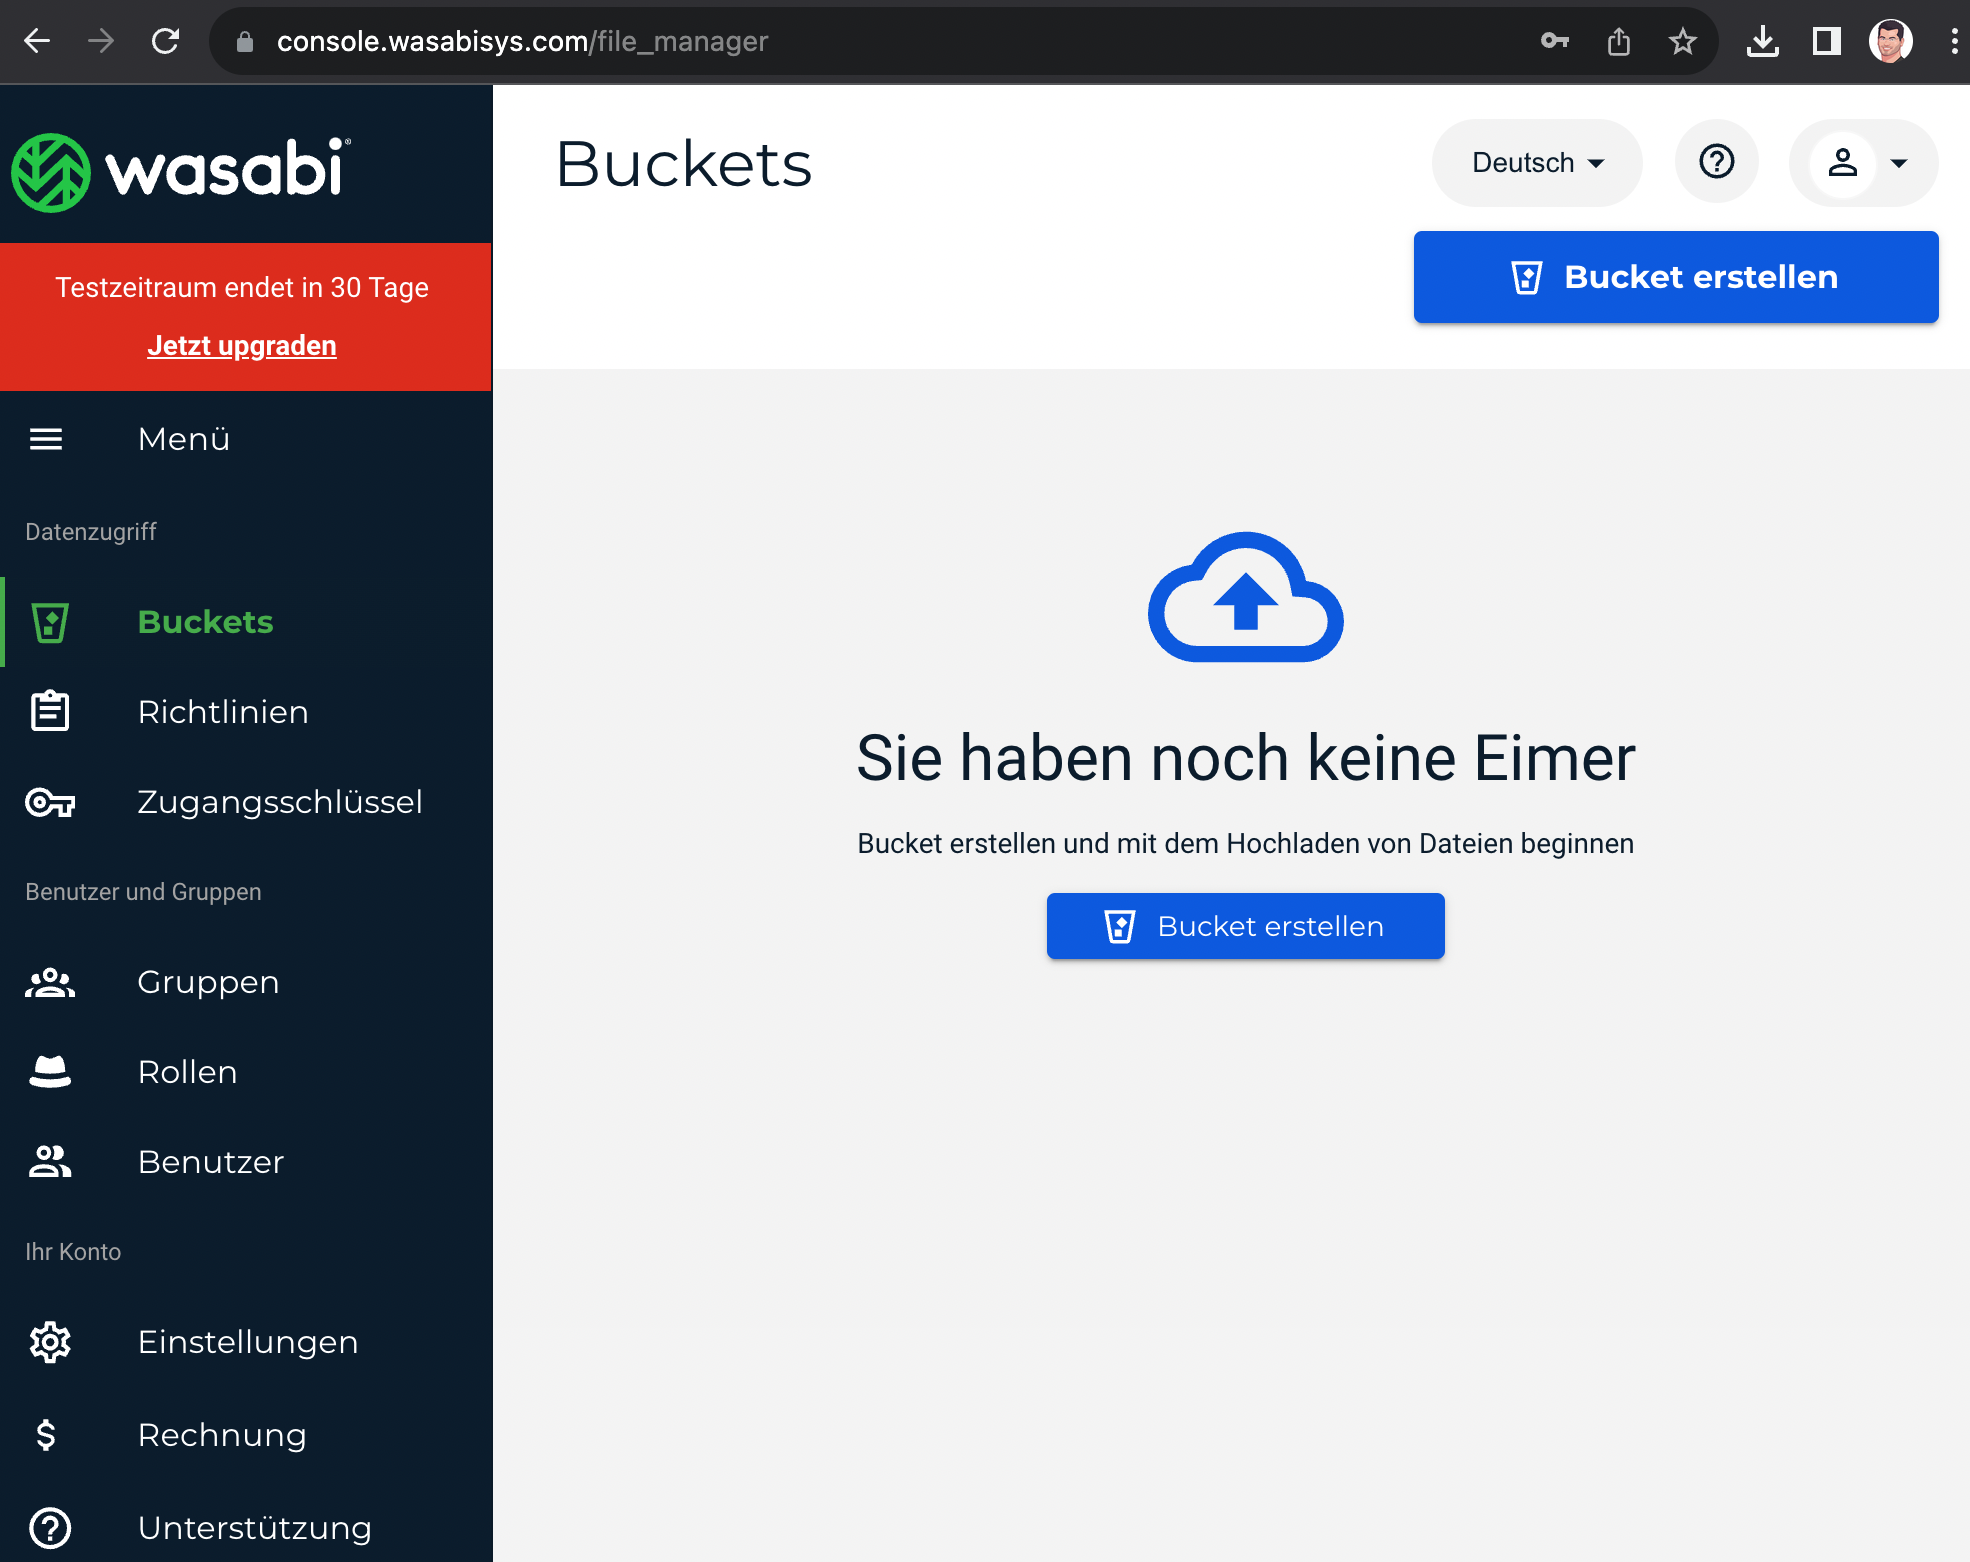Toggle the hamburger Menü icon
This screenshot has height=1562, width=1970.
pos(46,439)
